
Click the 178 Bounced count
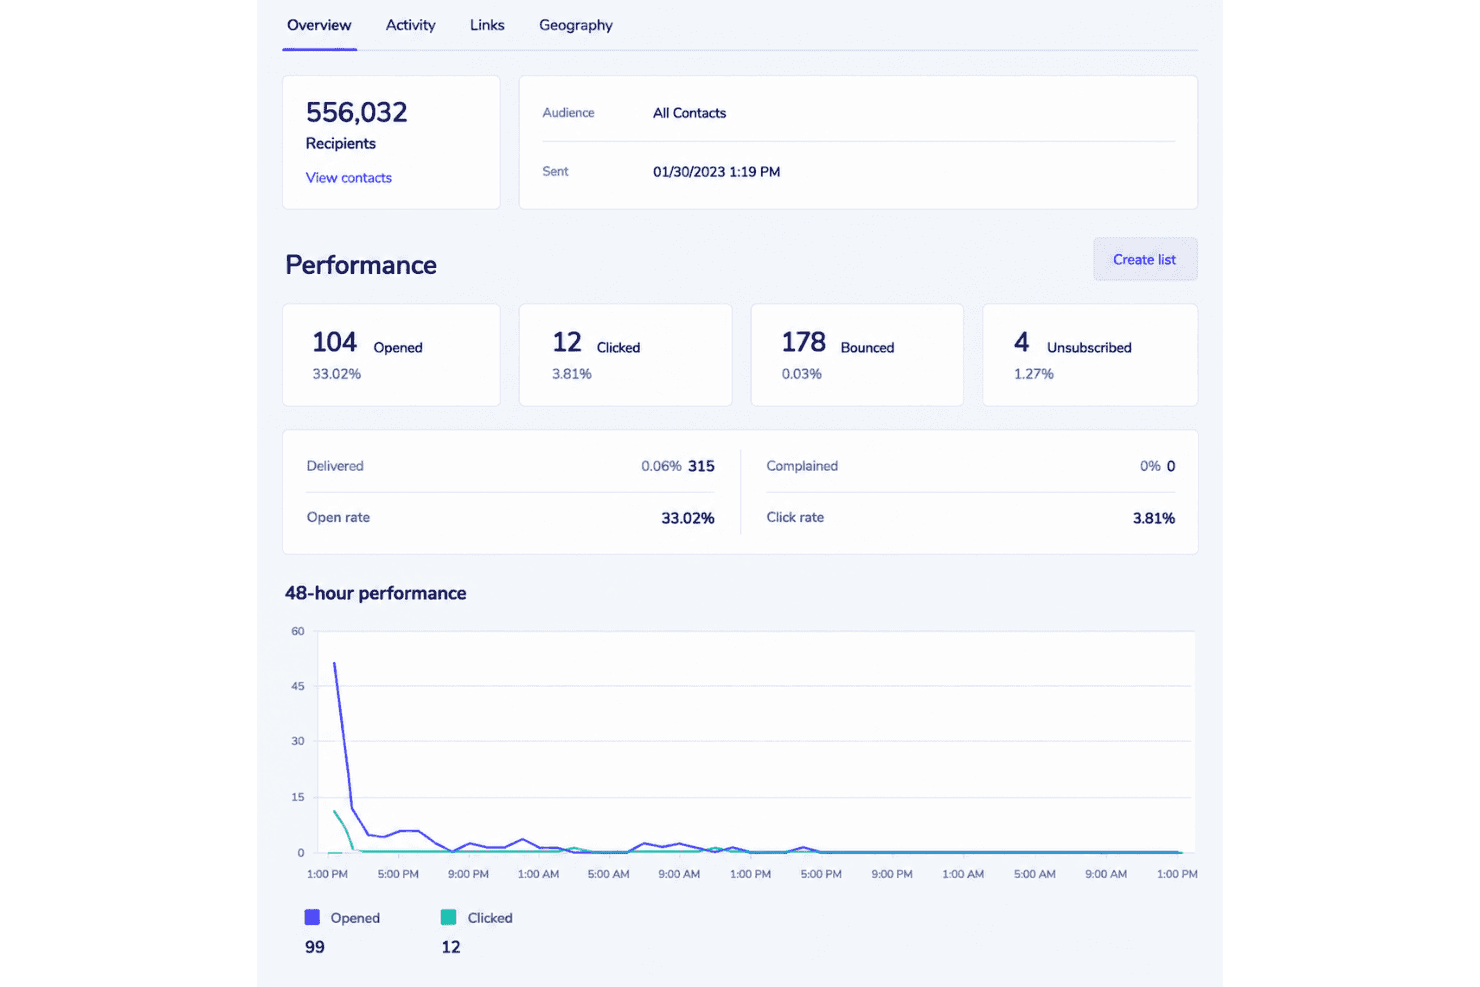803,342
